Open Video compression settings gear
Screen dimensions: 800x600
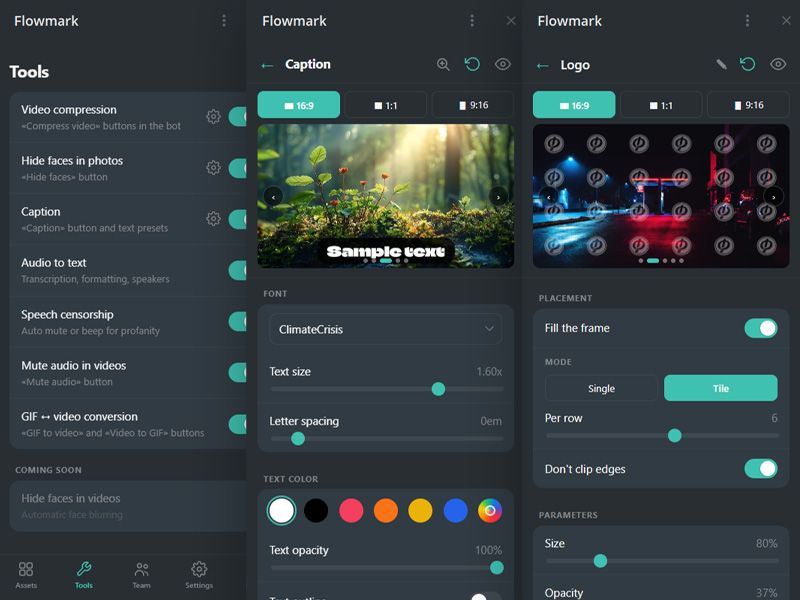[x=213, y=116]
